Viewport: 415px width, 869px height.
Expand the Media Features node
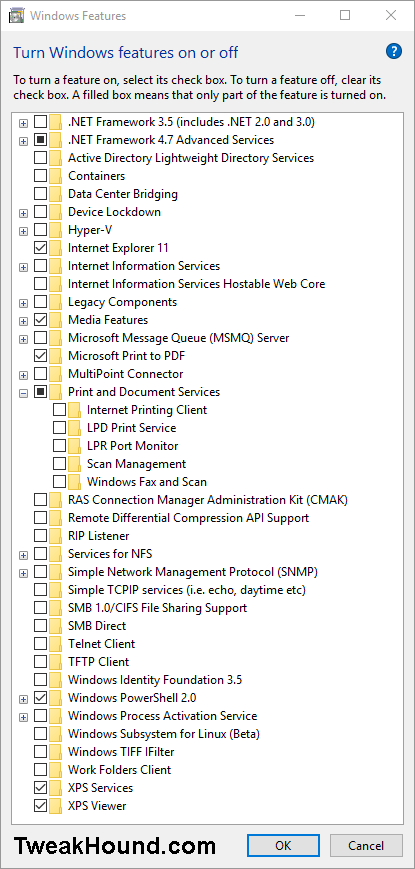pos(23,320)
